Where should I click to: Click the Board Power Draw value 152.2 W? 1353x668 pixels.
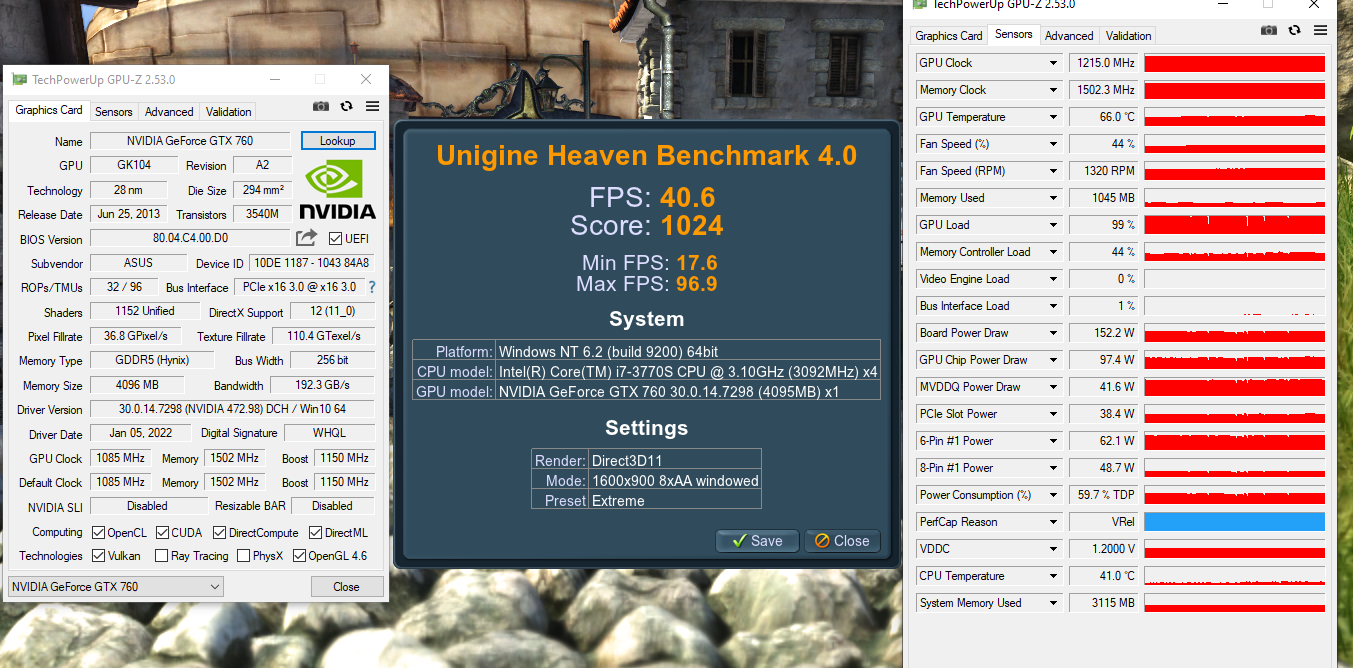(1105, 333)
